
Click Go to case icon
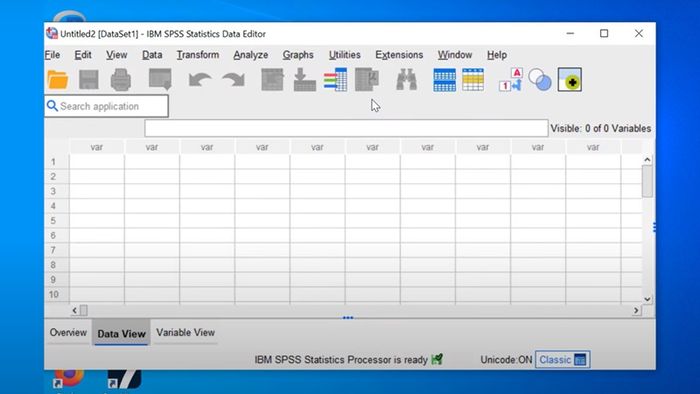point(272,80)
